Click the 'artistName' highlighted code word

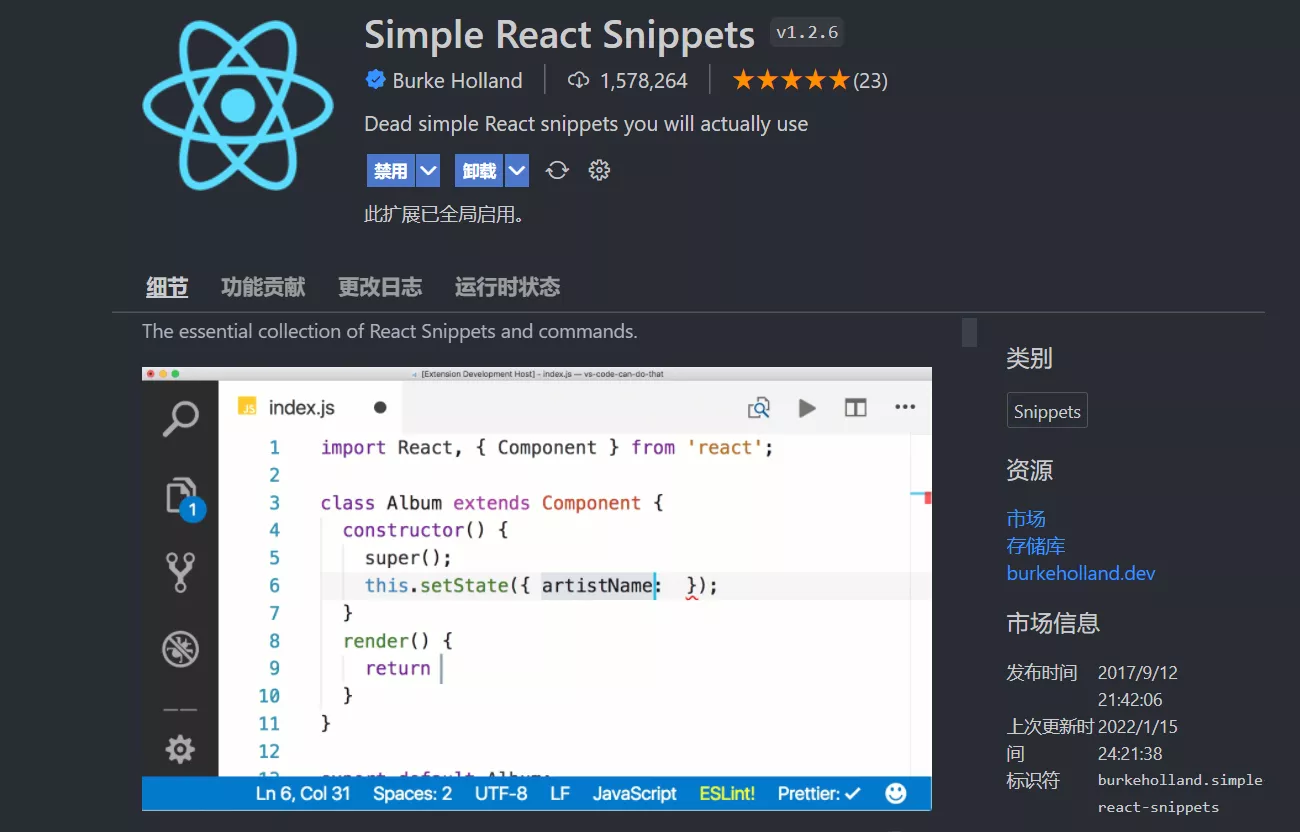tap(598, 585)
